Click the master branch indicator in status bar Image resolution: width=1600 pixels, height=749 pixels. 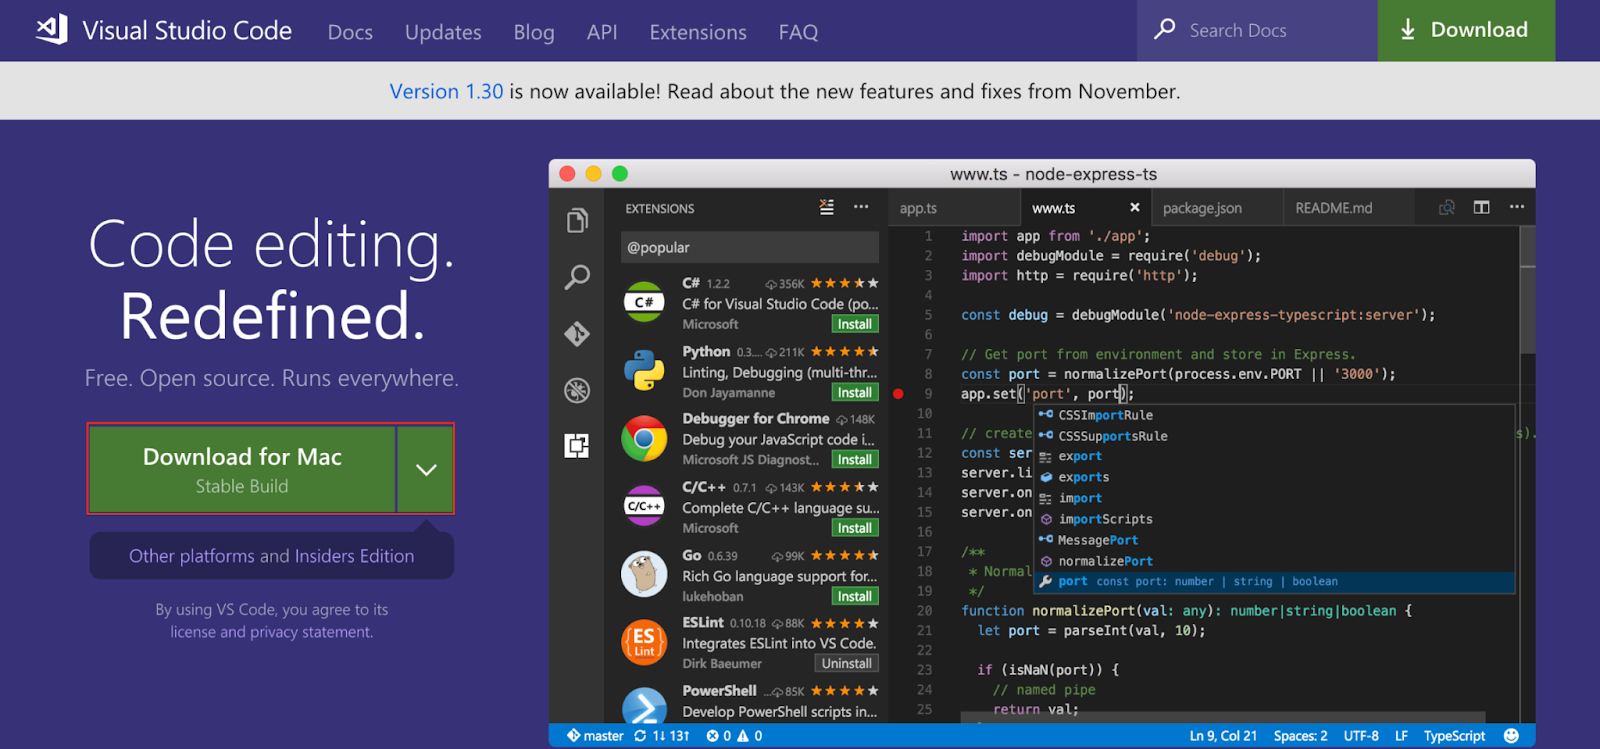[x=595, y=736]
